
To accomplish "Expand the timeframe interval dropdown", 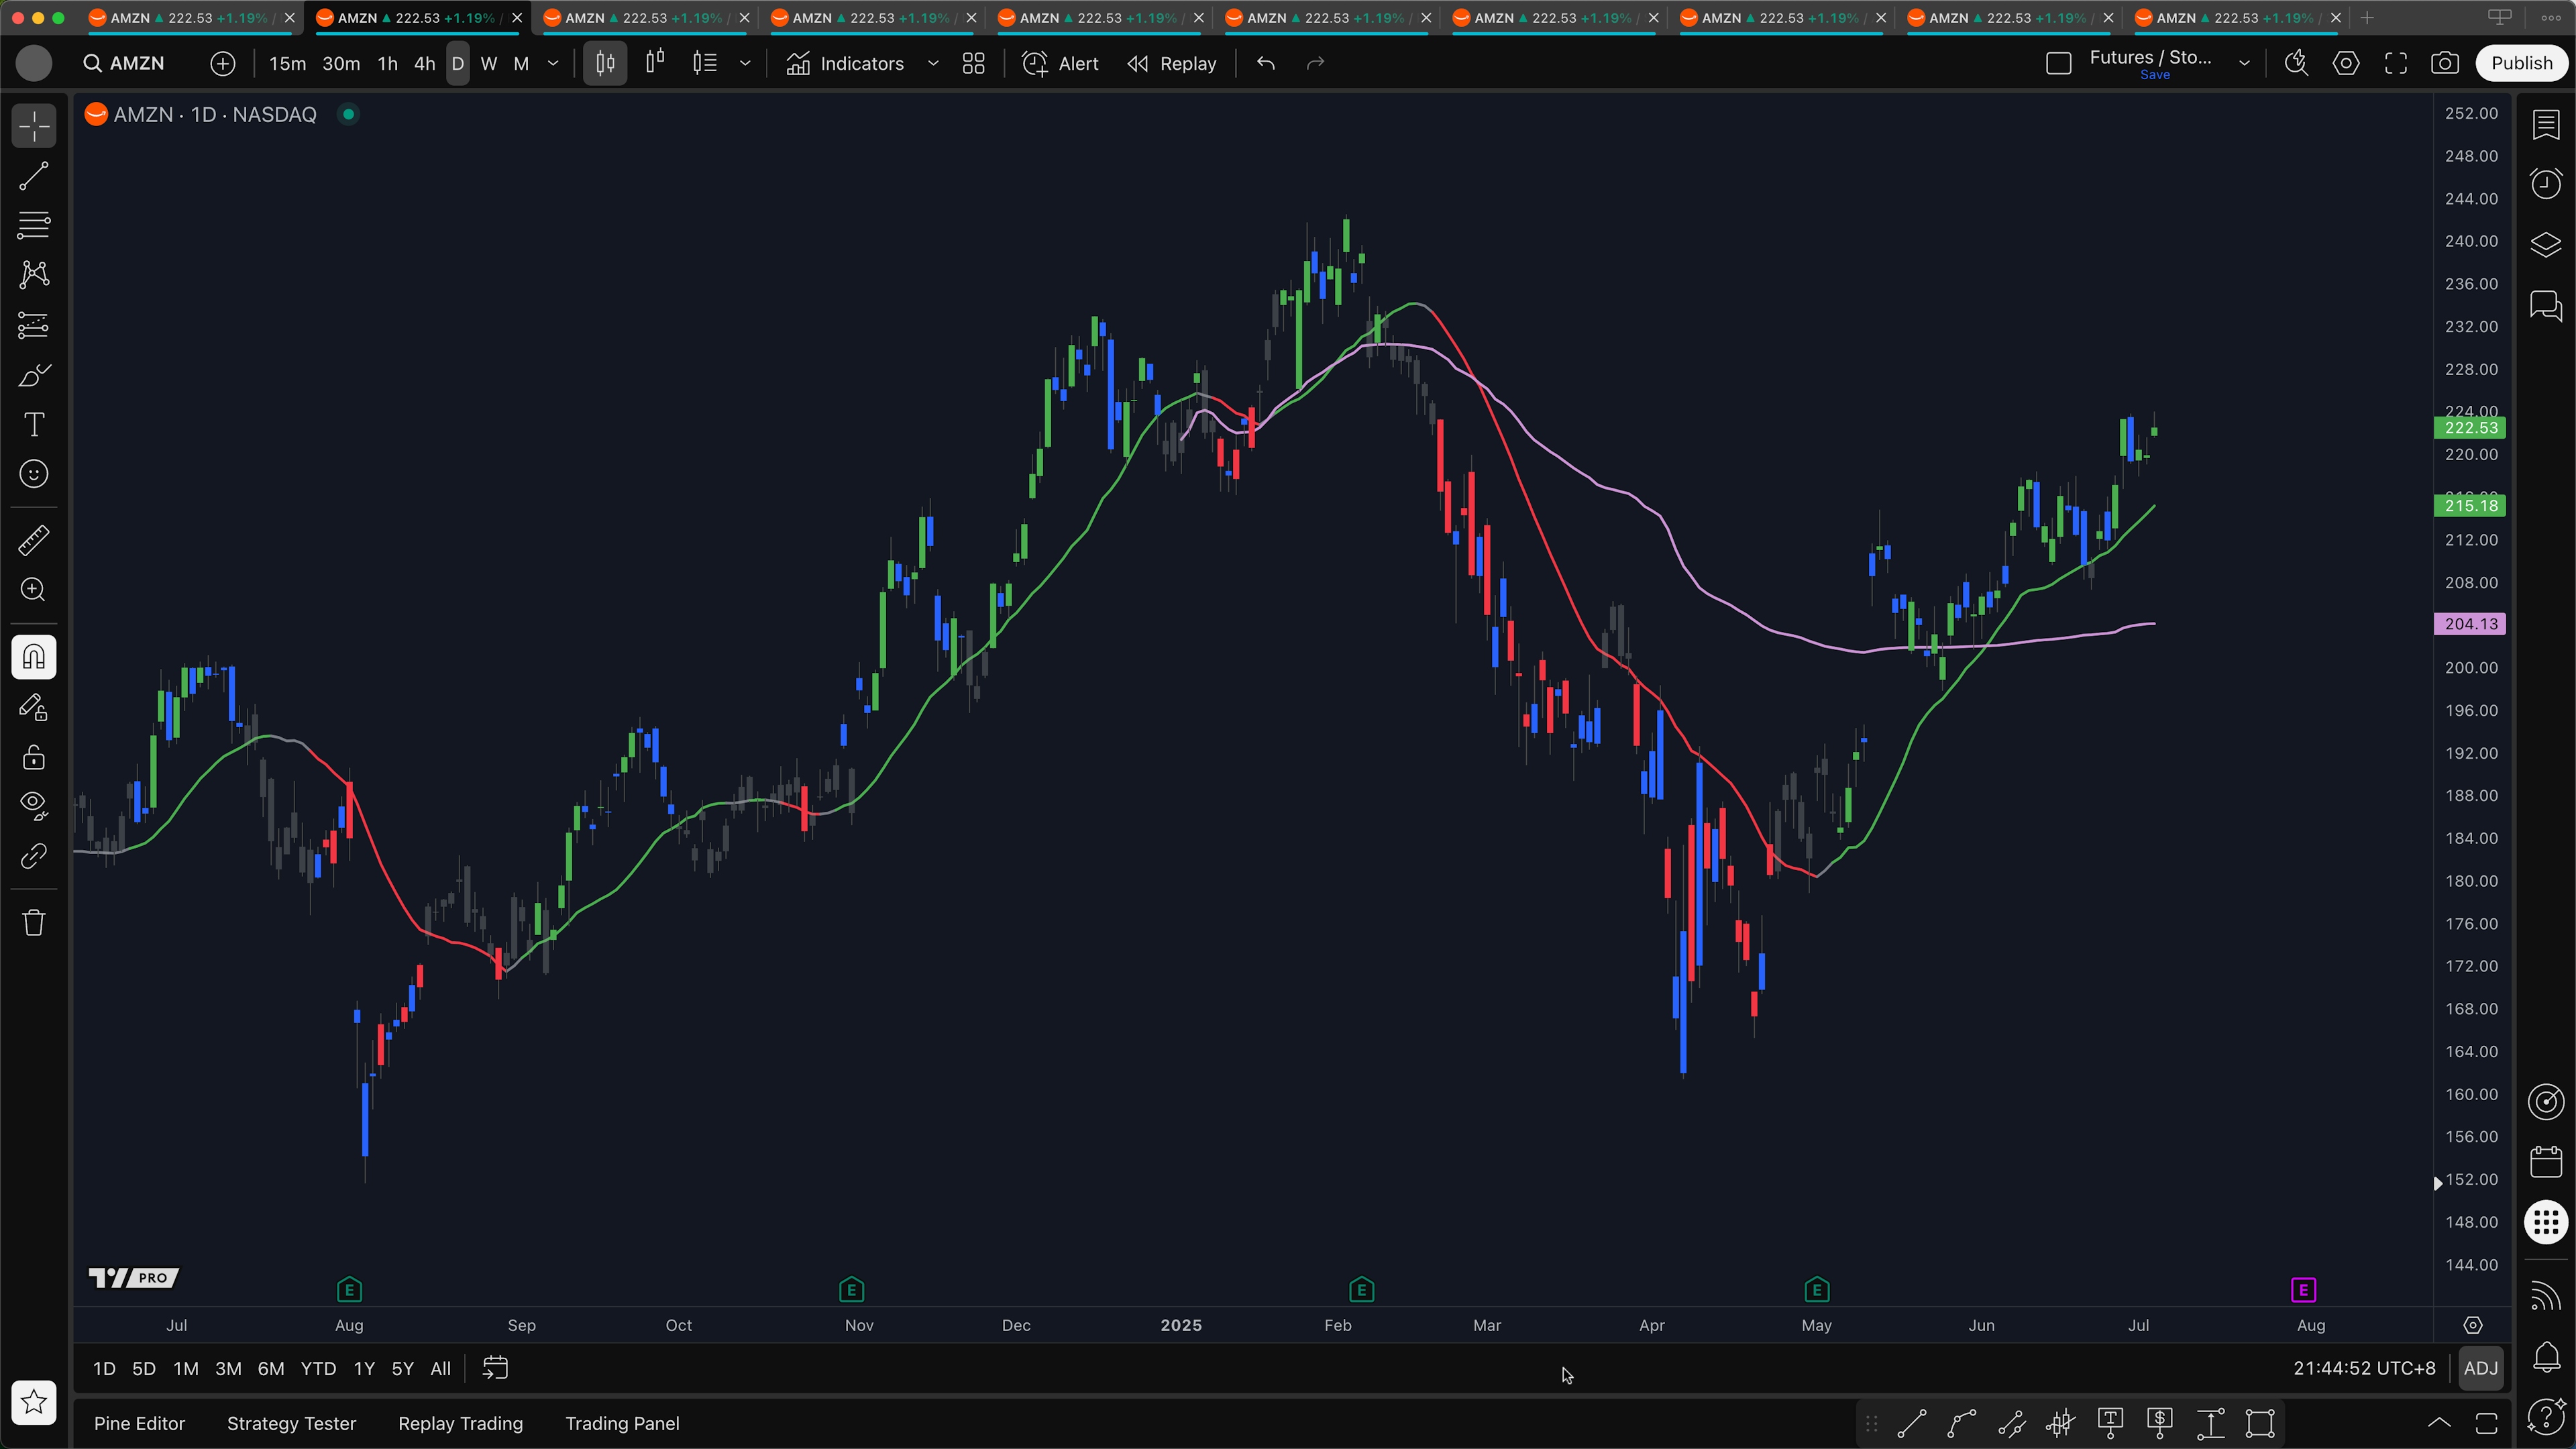I will point(553,64).
